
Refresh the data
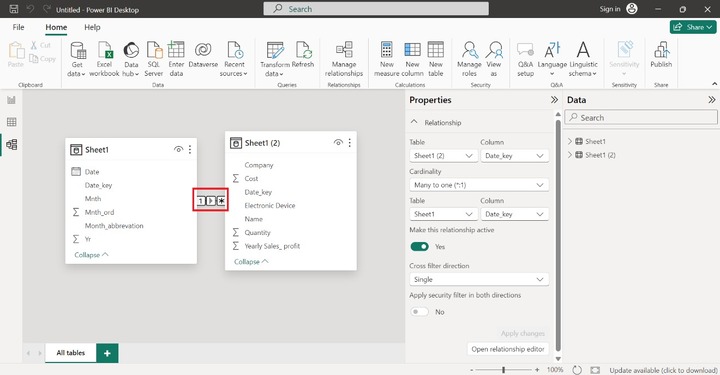point(303,55)
